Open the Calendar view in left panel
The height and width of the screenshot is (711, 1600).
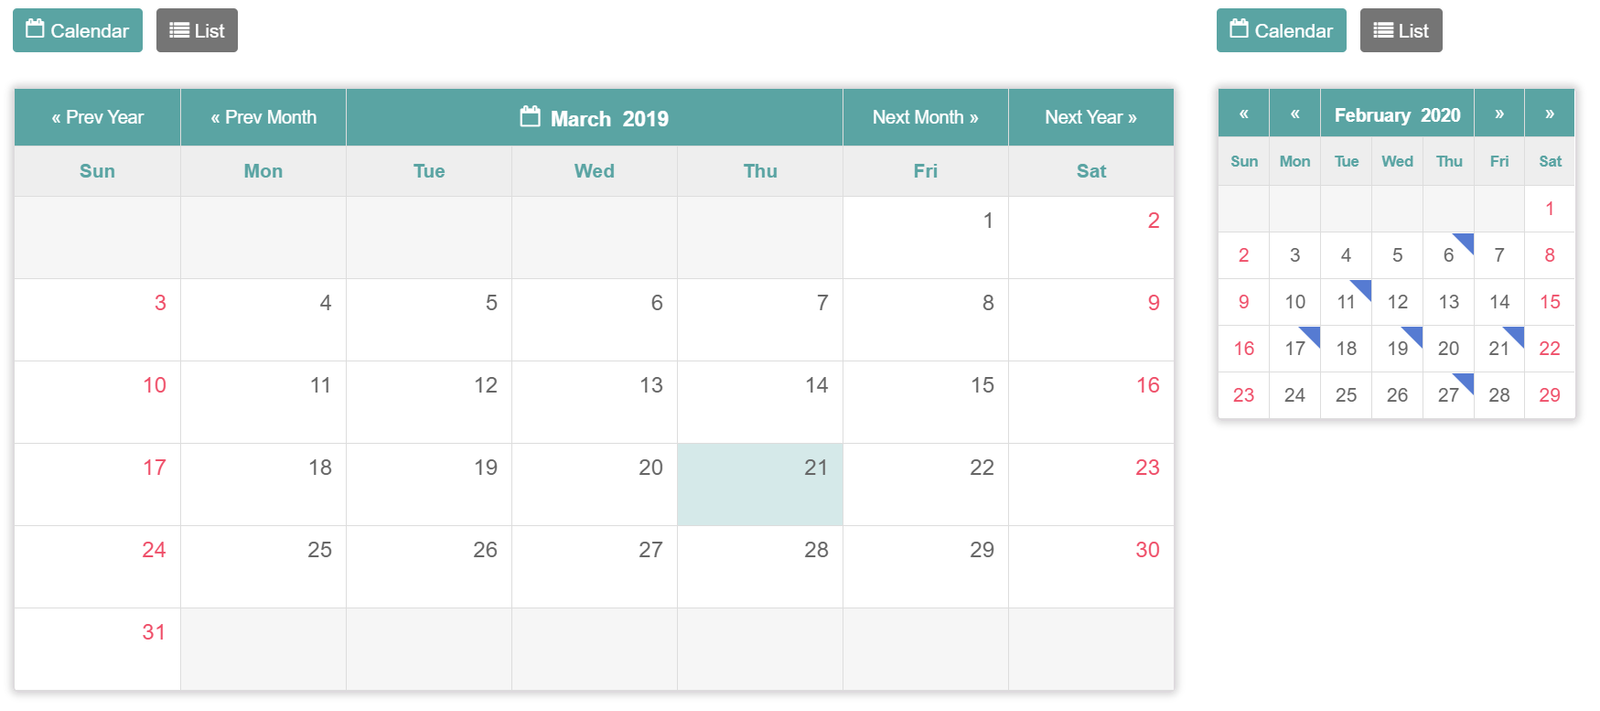tap(78, 30)
